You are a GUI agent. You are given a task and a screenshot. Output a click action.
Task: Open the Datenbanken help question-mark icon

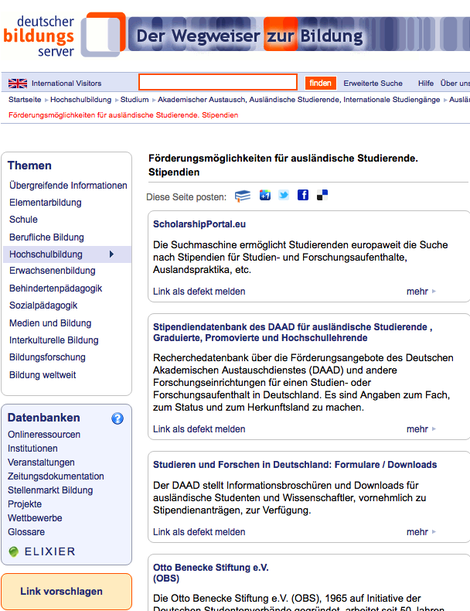coord(117,419)
